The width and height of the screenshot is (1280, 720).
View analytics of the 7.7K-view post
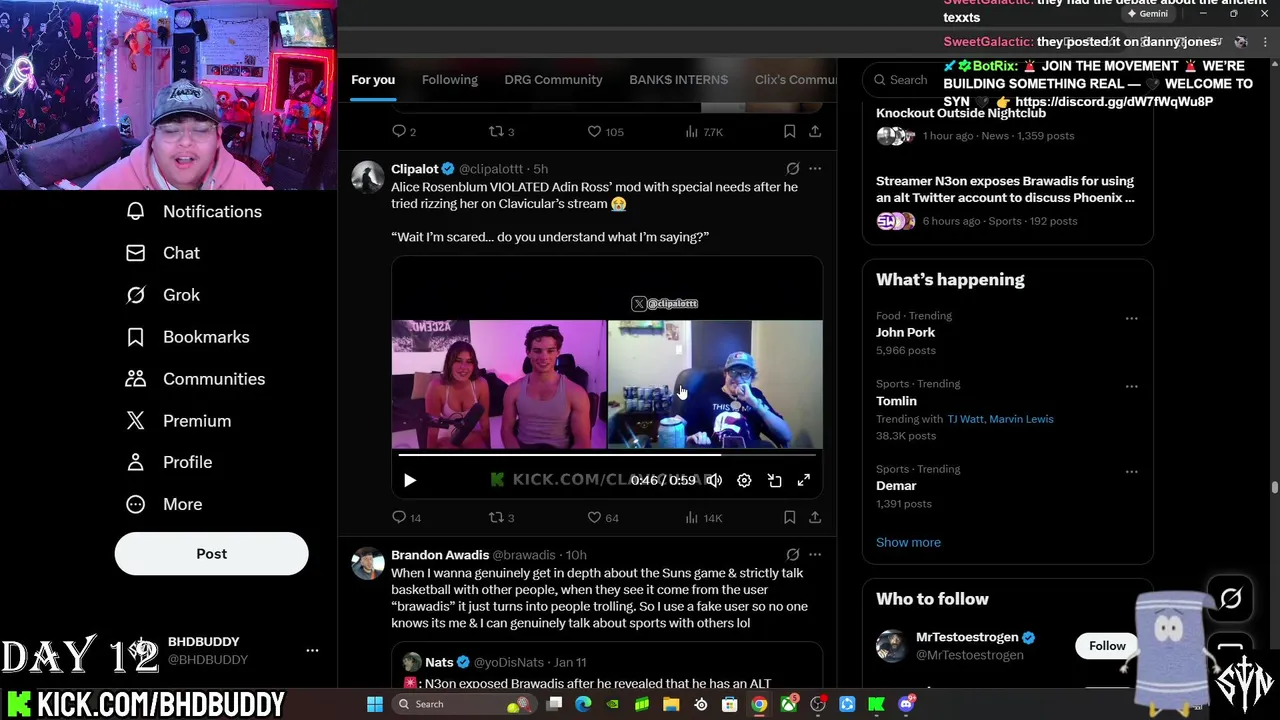click(x=703, y=132)
